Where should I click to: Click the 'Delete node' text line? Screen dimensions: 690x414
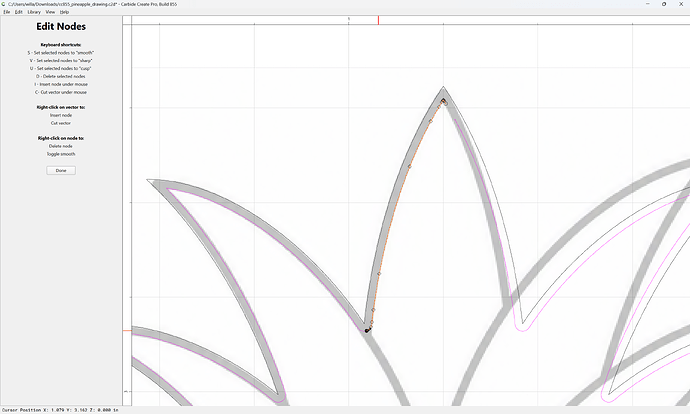[61, 146]
